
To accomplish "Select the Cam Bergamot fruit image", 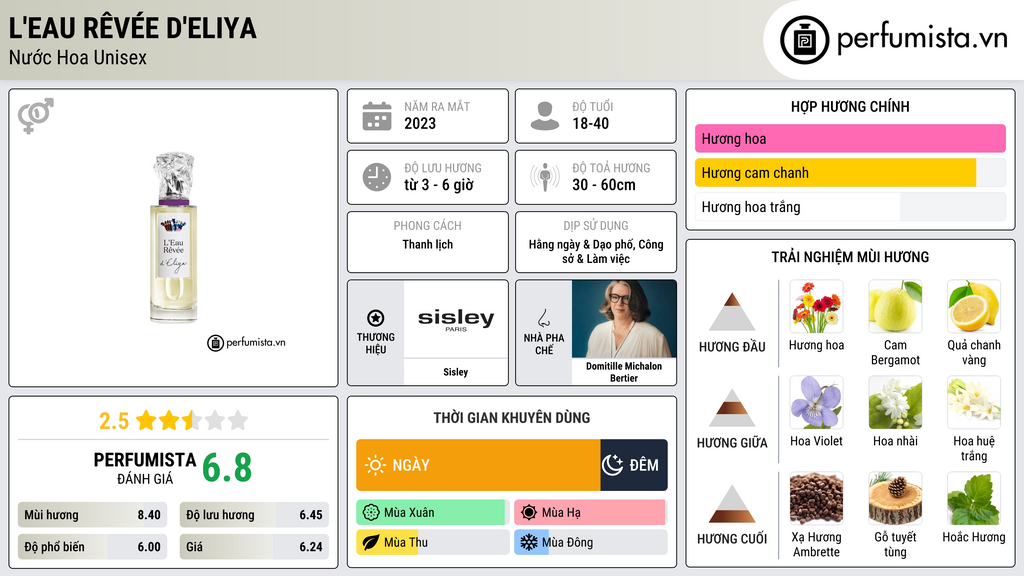I will pyautogui.click(x=895, y=306).
